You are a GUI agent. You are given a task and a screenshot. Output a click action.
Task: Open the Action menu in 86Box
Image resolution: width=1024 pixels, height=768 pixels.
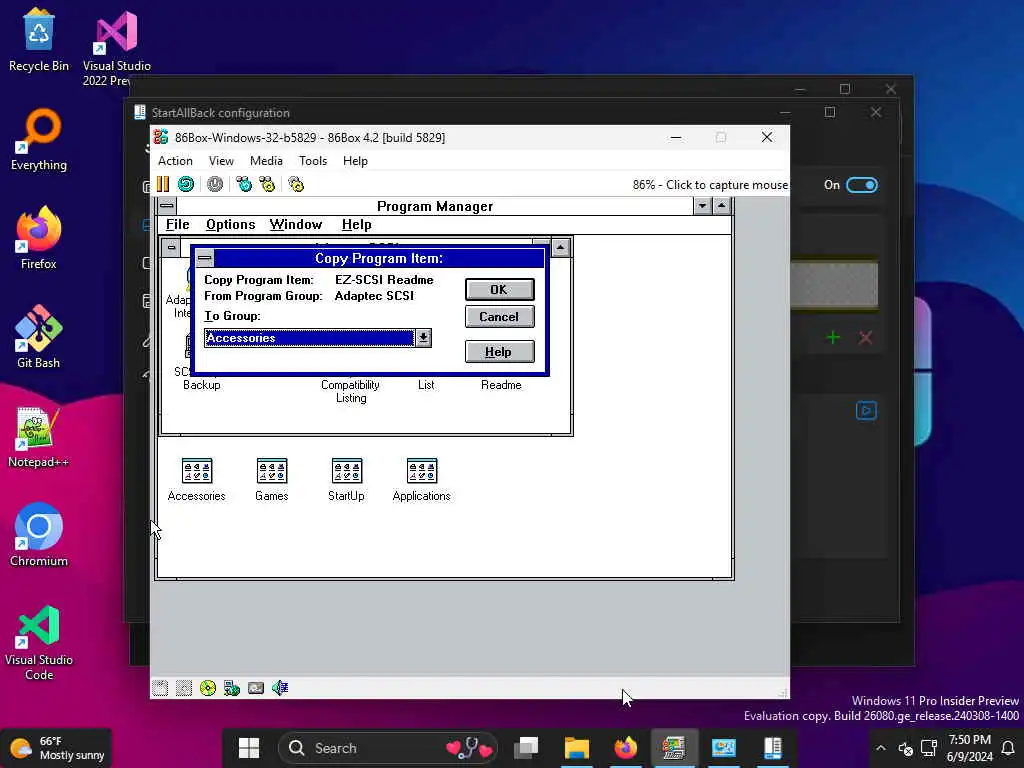tap(175, 161)
